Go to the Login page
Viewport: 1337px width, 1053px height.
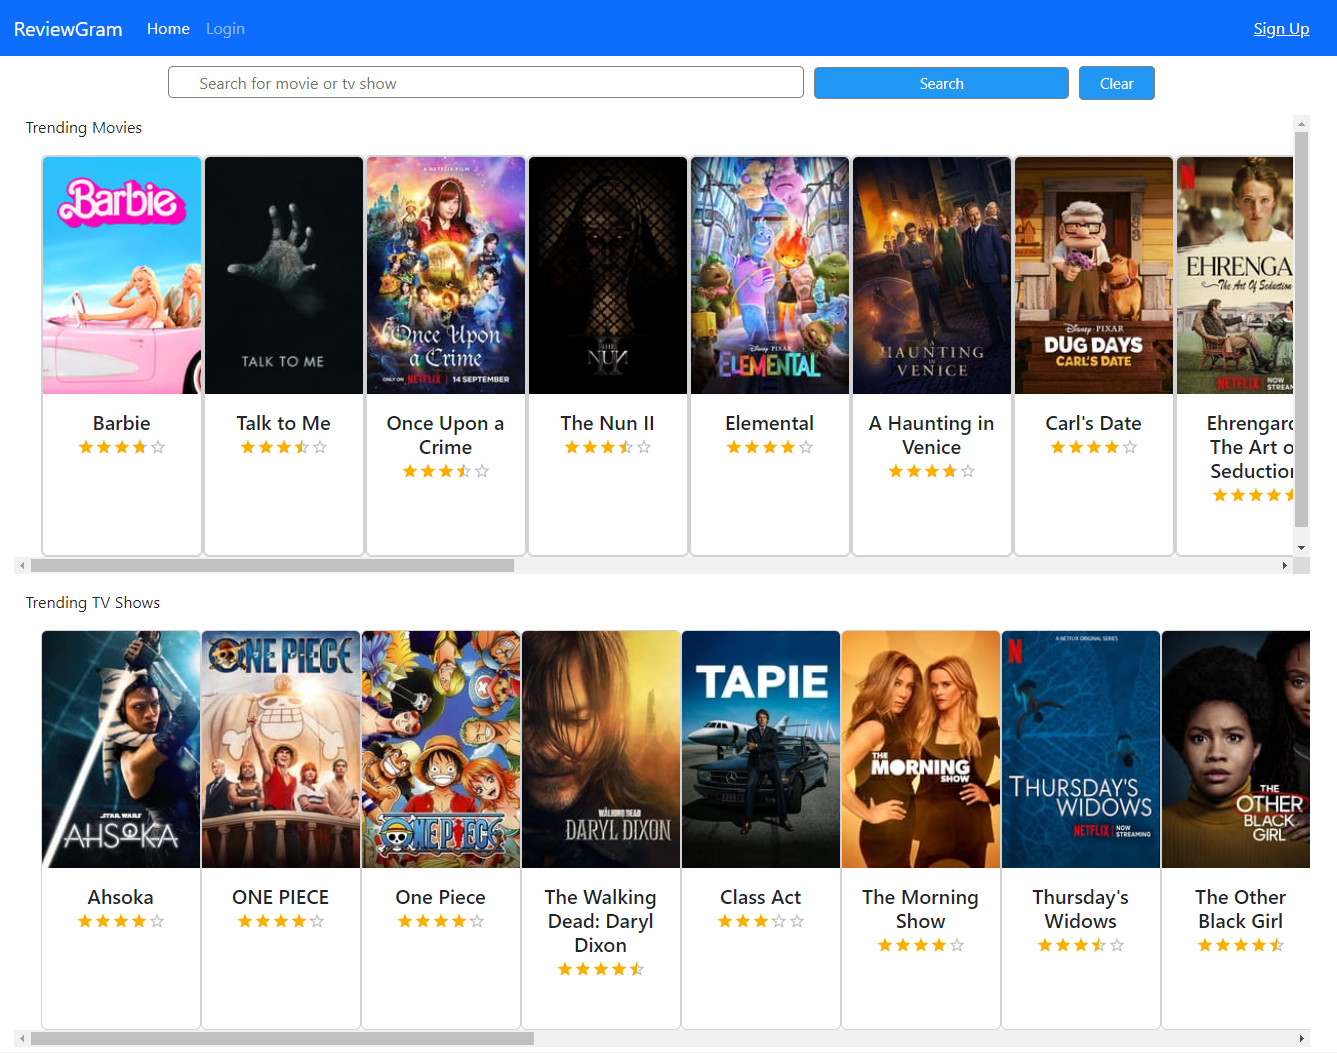pos(225,29)
